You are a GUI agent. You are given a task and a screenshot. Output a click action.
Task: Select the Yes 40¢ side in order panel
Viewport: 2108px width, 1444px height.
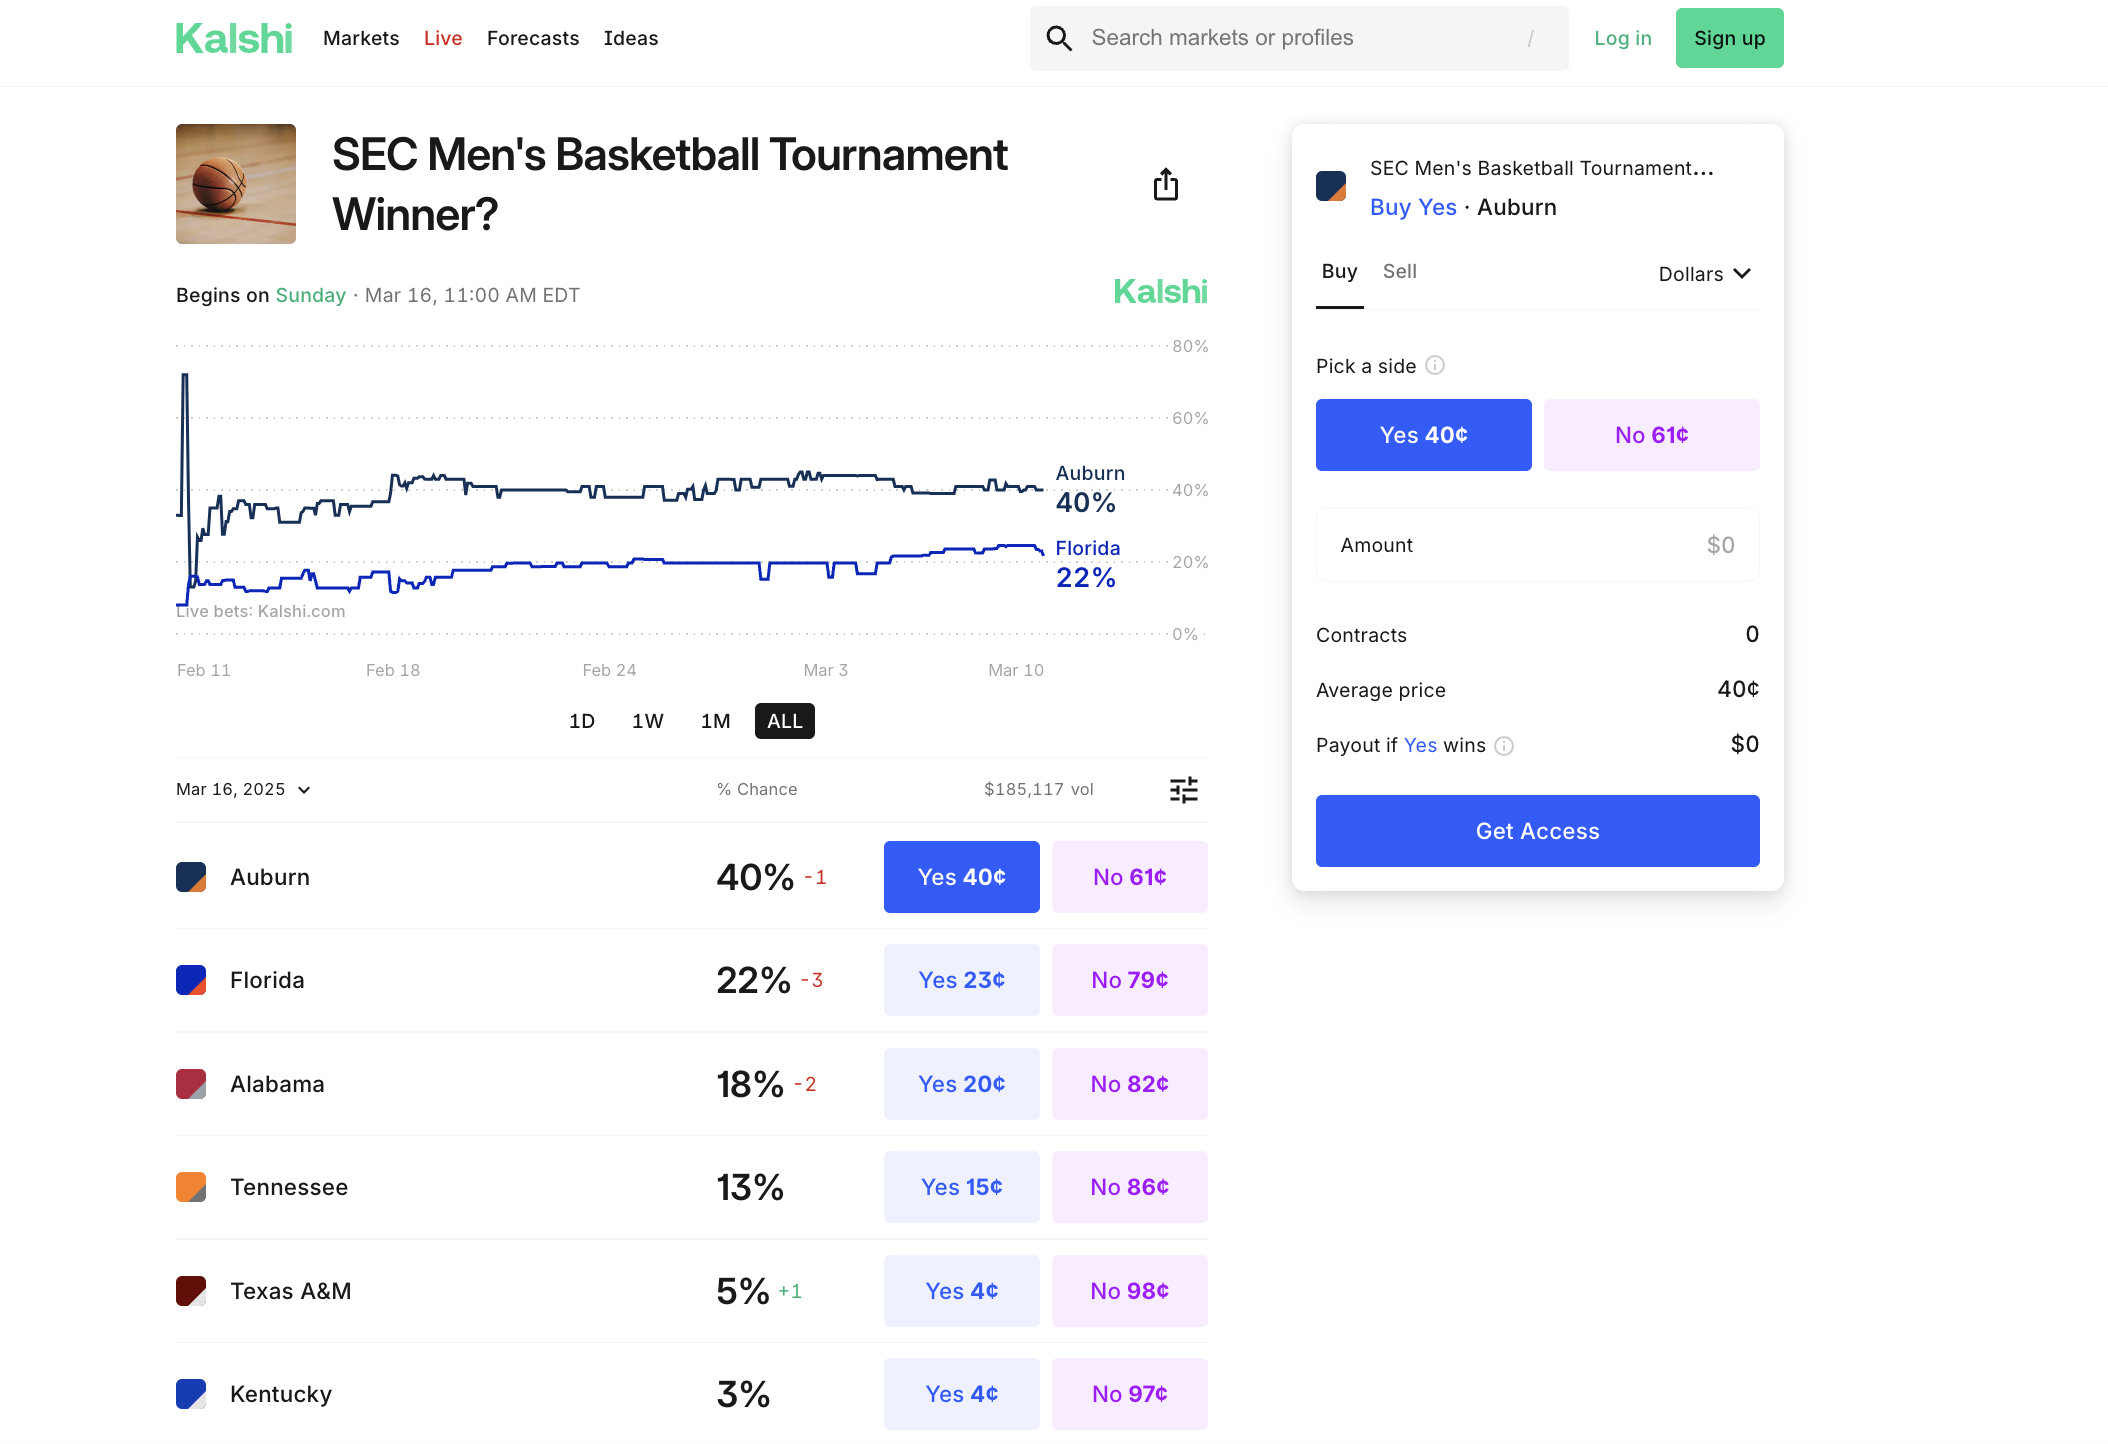1424,435
